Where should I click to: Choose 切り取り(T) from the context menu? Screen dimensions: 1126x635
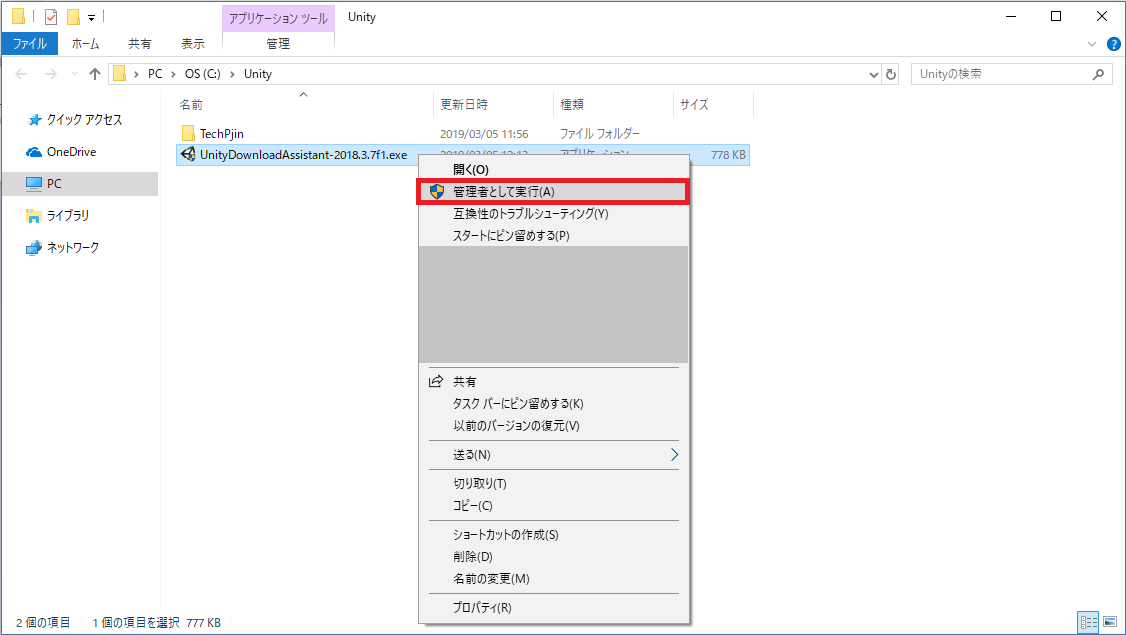pyautogui.click(x=553, y=484)
